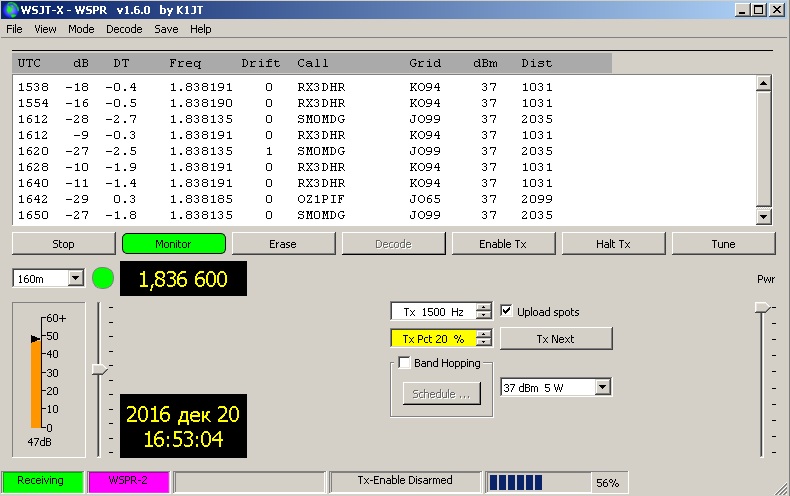
Task: Click the yellow Tx Pct 20 % field
Action: pyautogui.click(x=433, y=338)
